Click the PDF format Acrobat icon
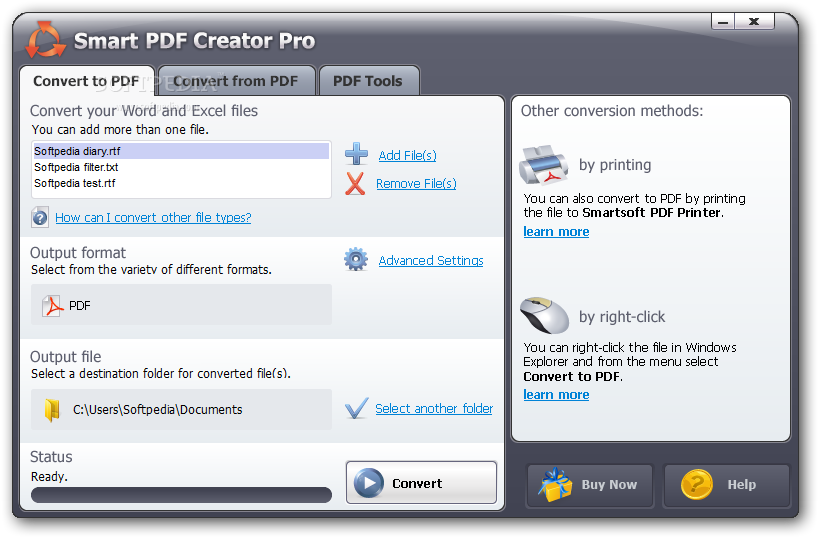 (x=52, y=306)
